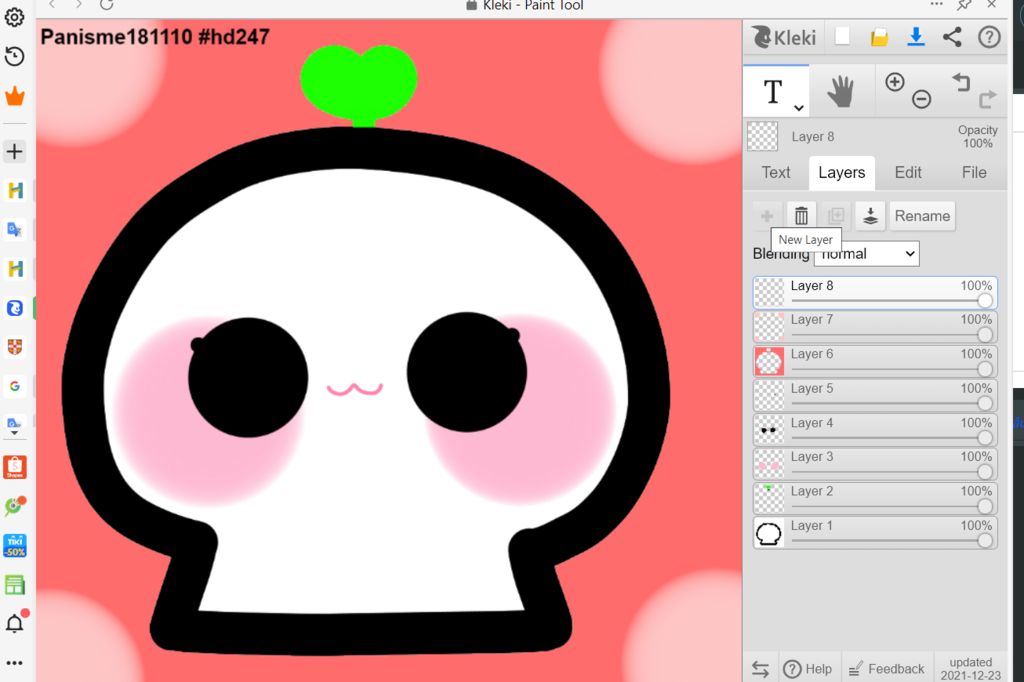Select Layer 6 in the layer list

[875, 361]
